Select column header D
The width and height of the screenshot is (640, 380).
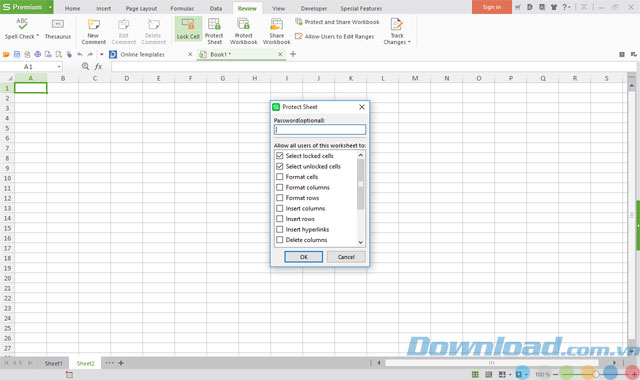click(x=127, y=78)
